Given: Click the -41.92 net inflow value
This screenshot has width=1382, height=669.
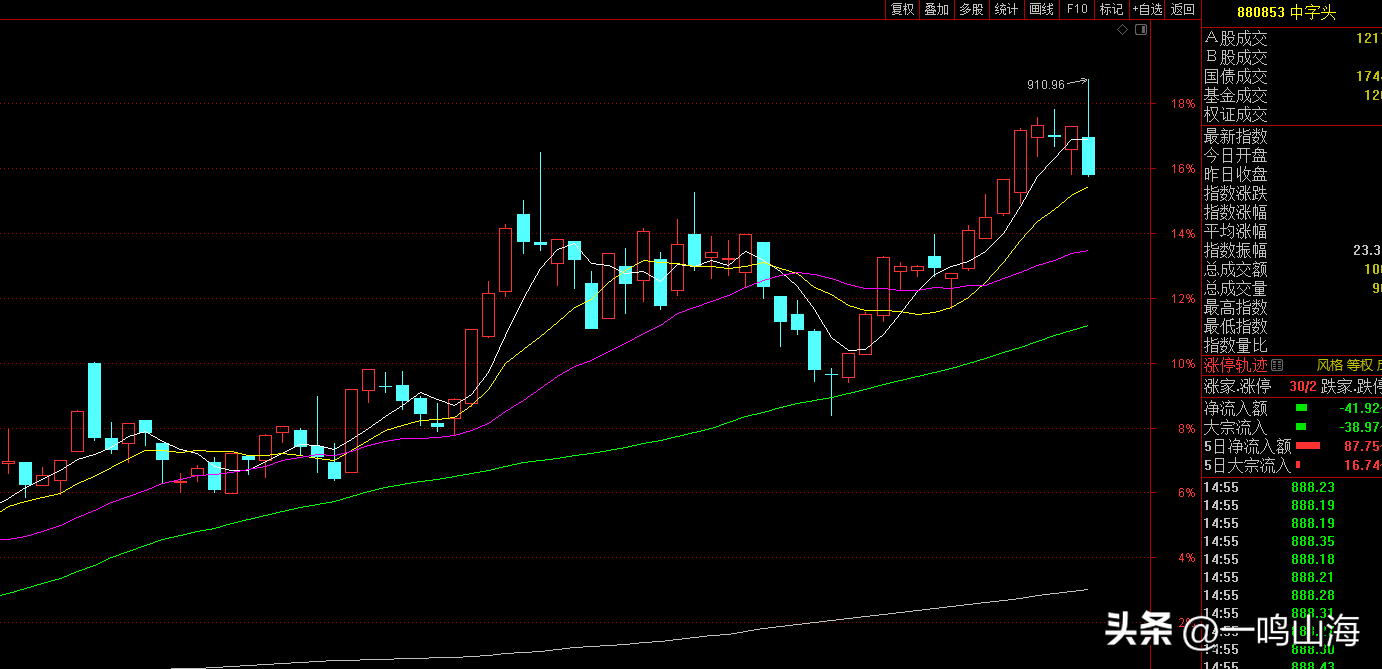Looking at the screenshot, I should [1360, 408].
